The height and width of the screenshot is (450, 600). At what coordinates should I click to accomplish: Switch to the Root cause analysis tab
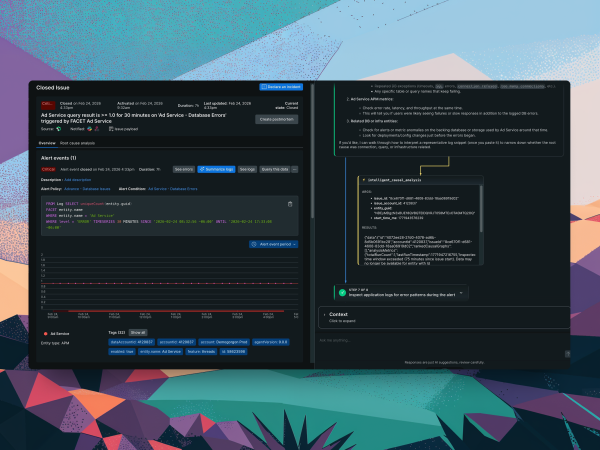pyautogui.click(x=77, y=143)
